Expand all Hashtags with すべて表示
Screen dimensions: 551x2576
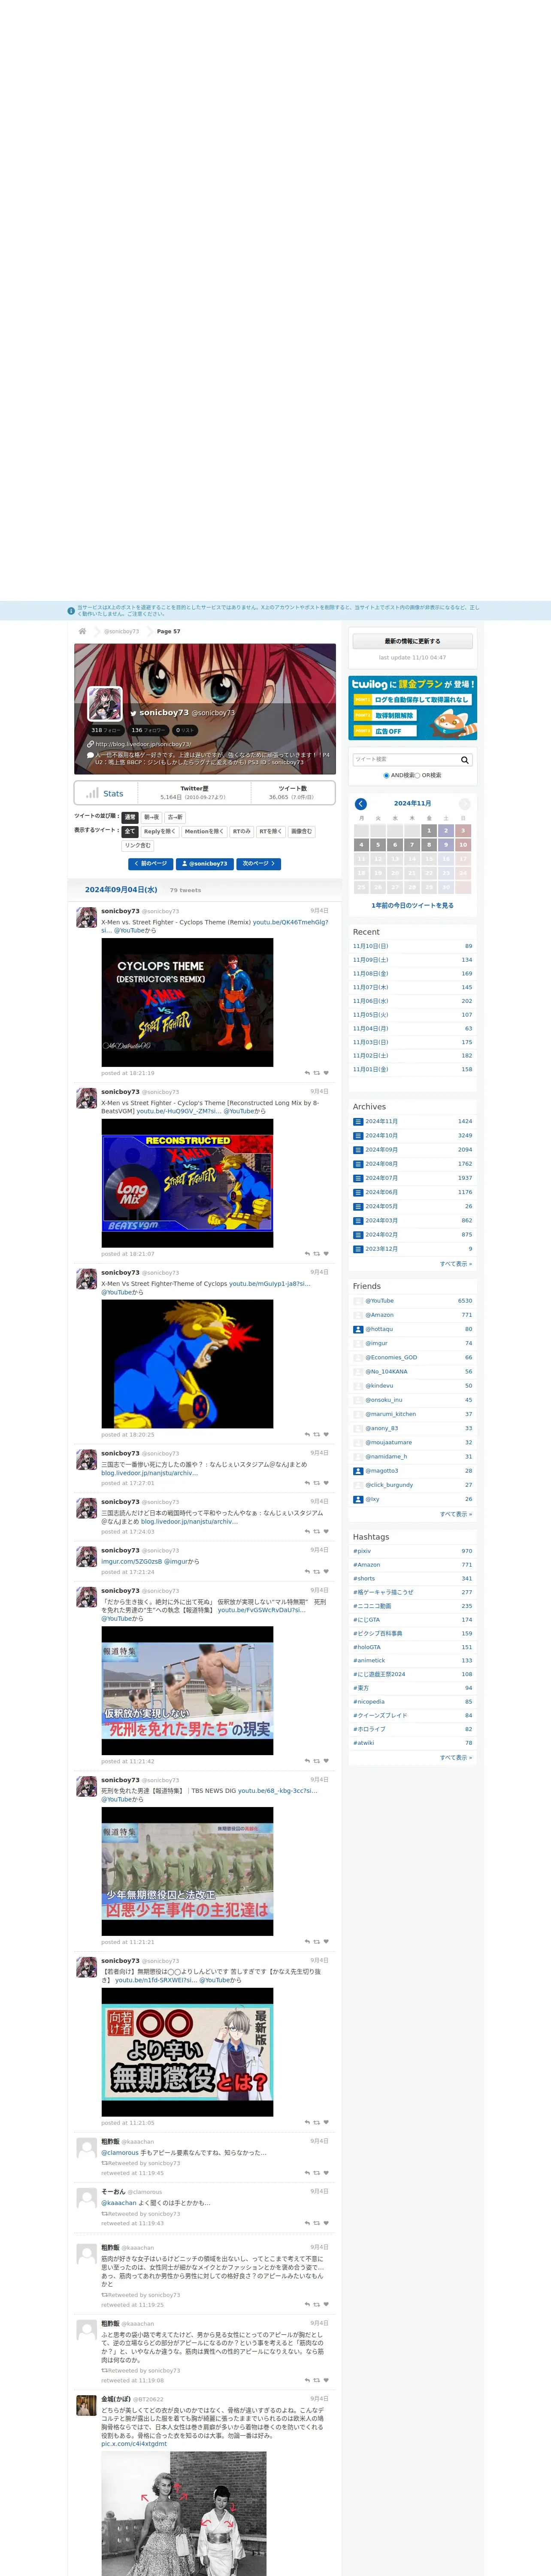pos(456,1757)
